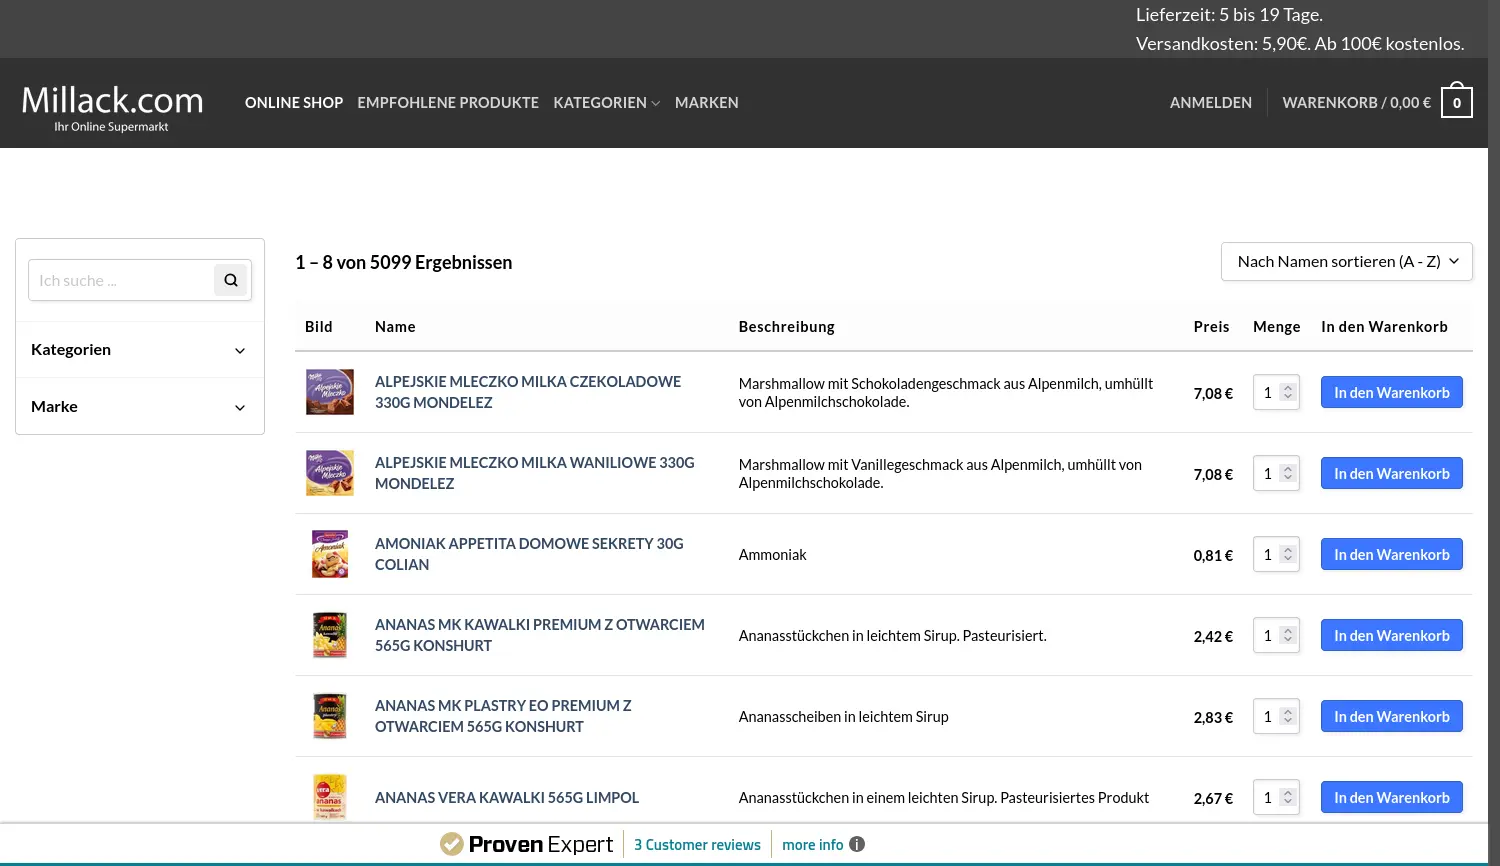This screenshot has width=1500, height=866.
Task: Open the "Marken" menu
Action: point(707,102)
